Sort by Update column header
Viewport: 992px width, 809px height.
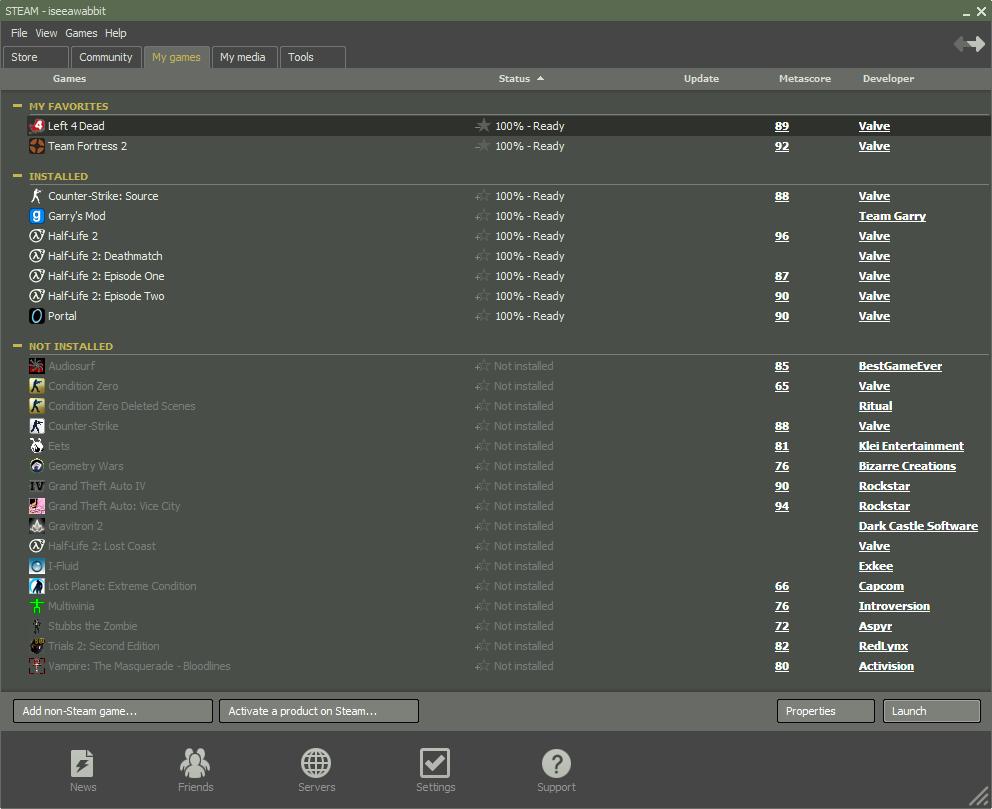701,78
